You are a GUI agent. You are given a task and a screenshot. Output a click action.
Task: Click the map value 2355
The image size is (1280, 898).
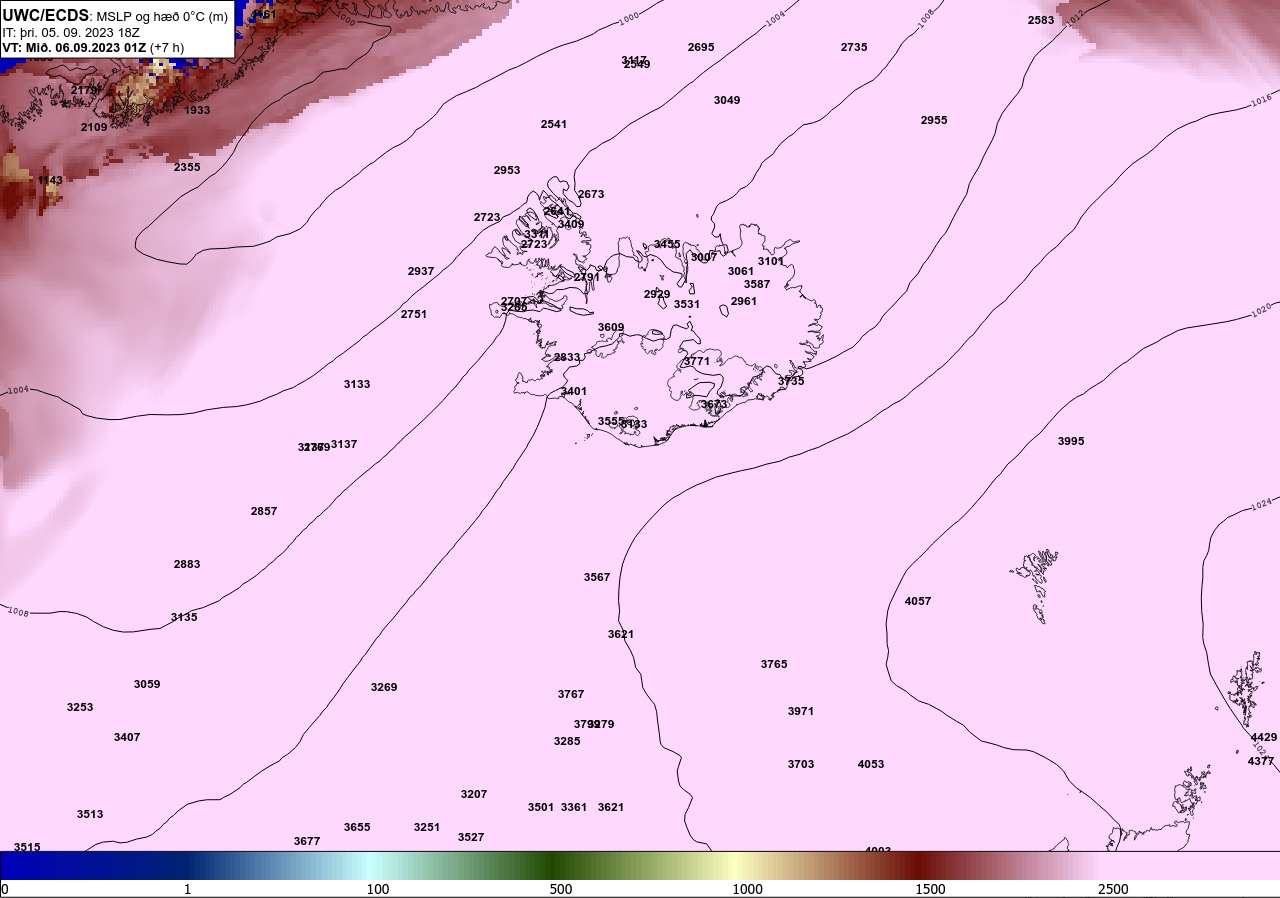[x=187, y=167]
